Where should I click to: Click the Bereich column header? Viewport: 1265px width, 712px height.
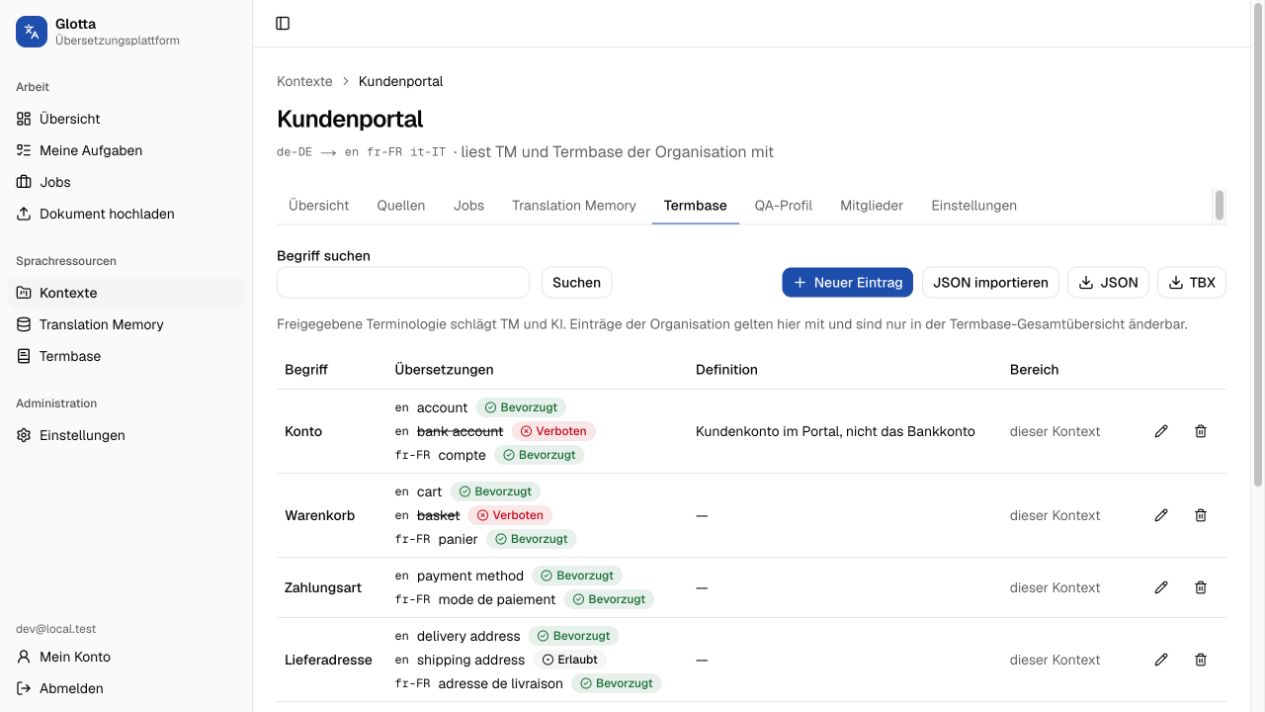tap(1034, 369)
